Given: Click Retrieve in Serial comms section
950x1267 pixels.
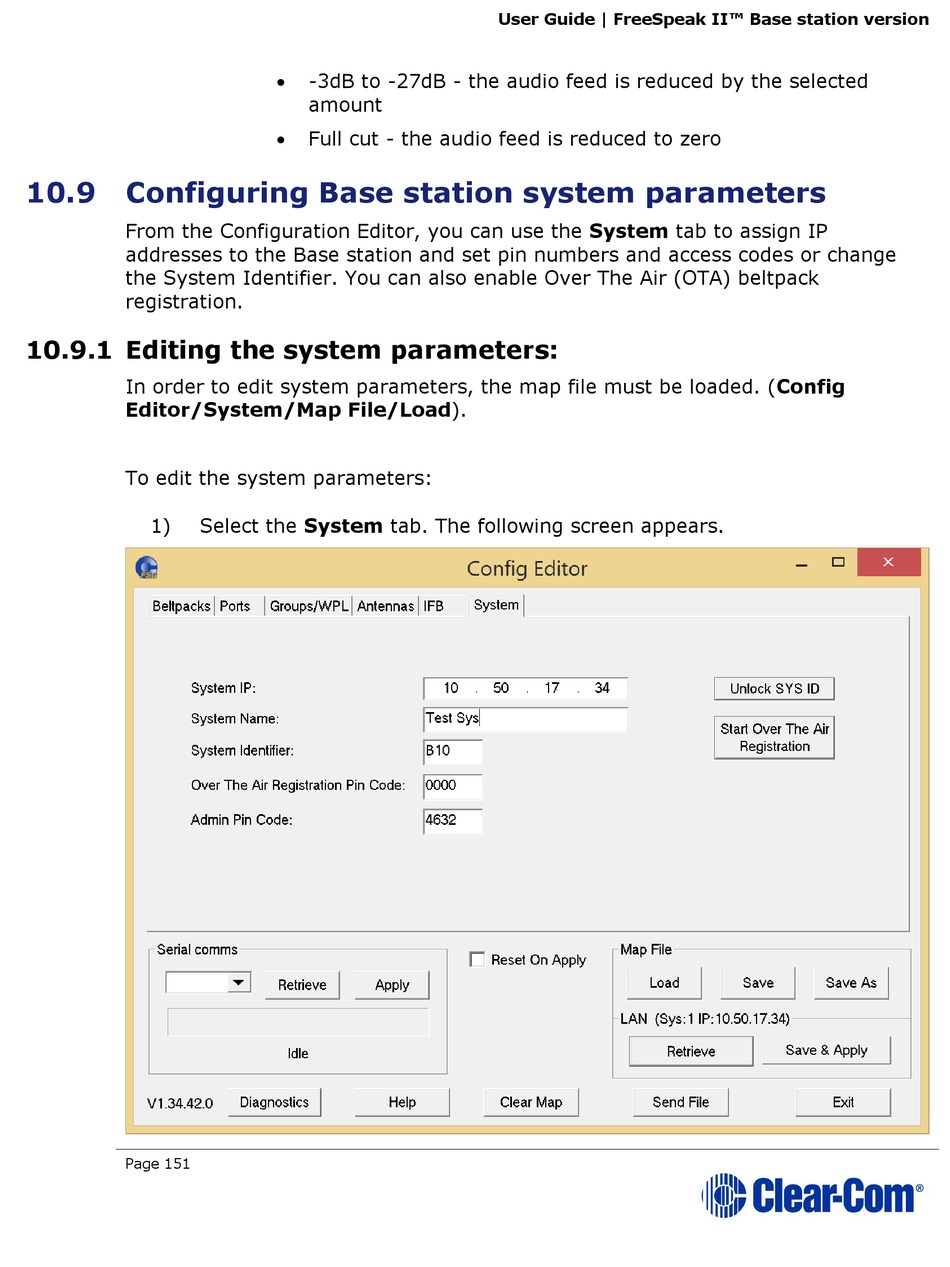Looking at the screenshot, I should tap(302, 985).
